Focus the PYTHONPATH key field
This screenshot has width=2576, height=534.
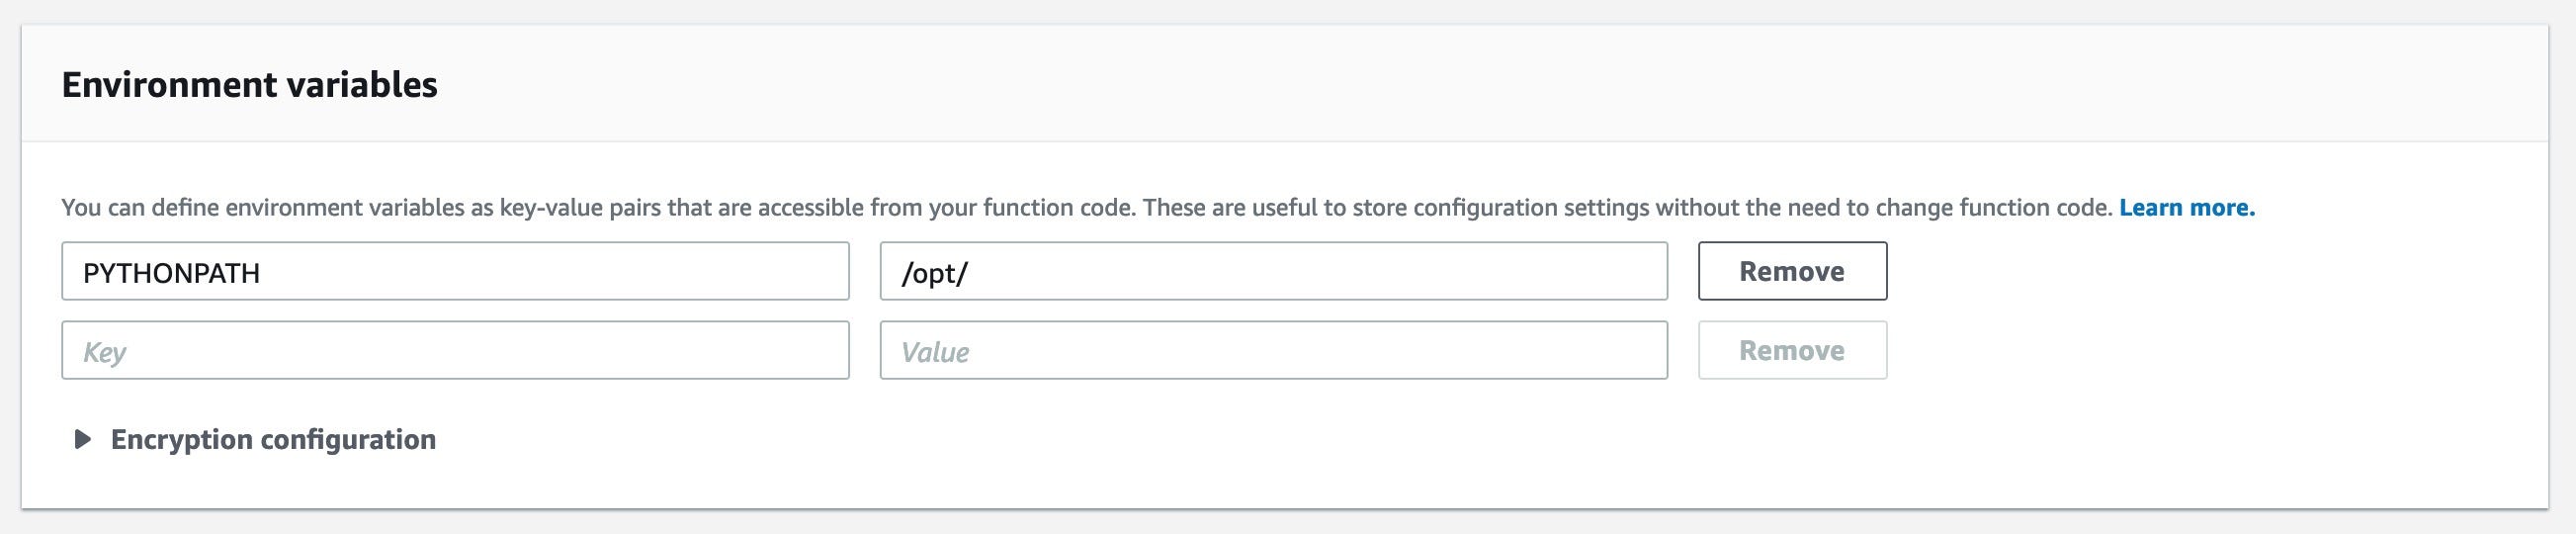coord(455,271)
